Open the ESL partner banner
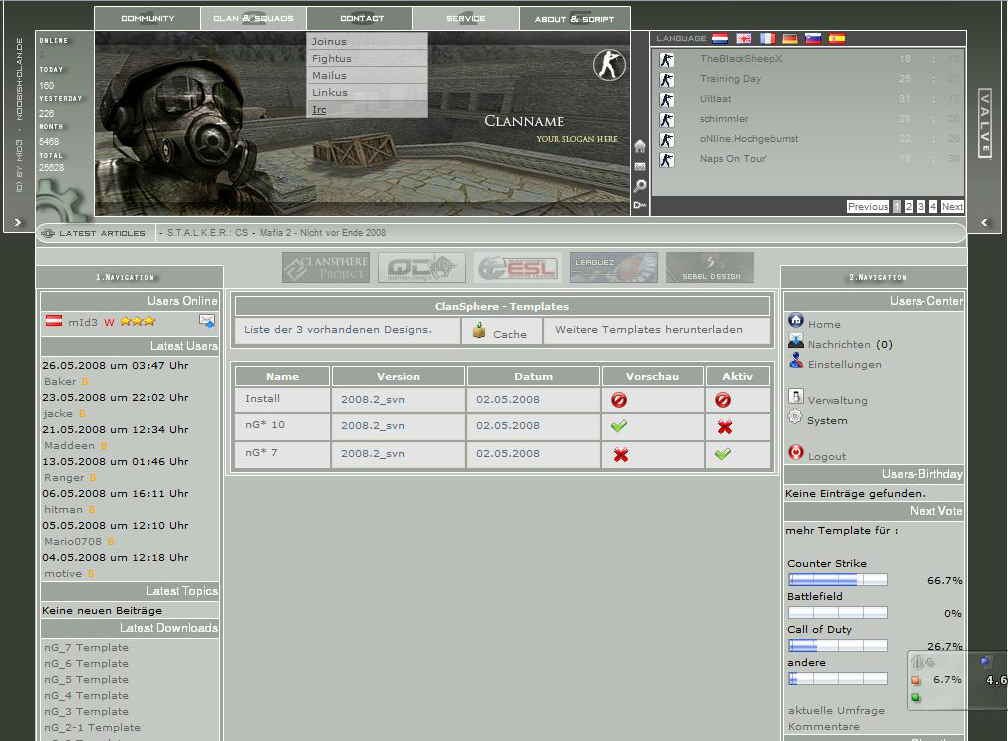The width and height of the screenshot is (1008, 741). [x=518, y=267]
